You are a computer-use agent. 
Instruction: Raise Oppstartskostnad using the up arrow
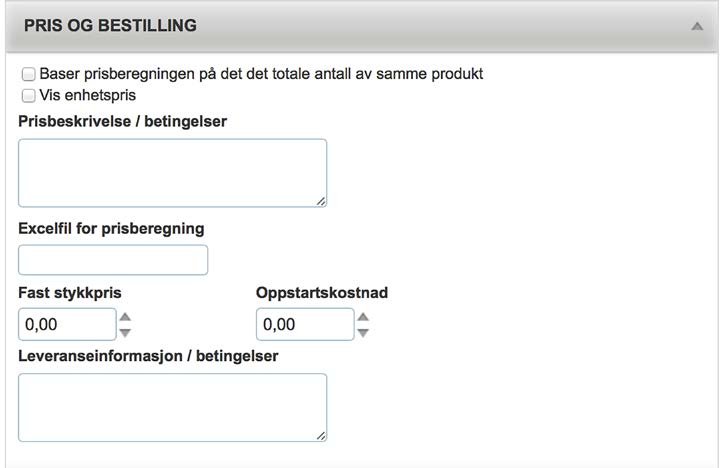click(363, 317)
